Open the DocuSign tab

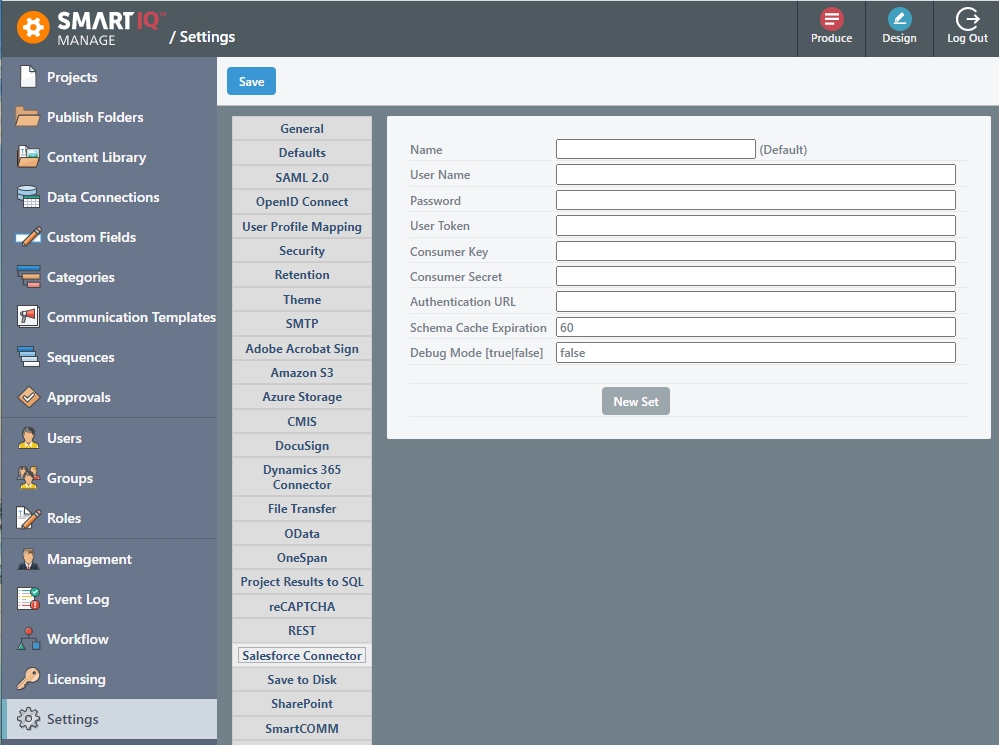tap(302, 445)
